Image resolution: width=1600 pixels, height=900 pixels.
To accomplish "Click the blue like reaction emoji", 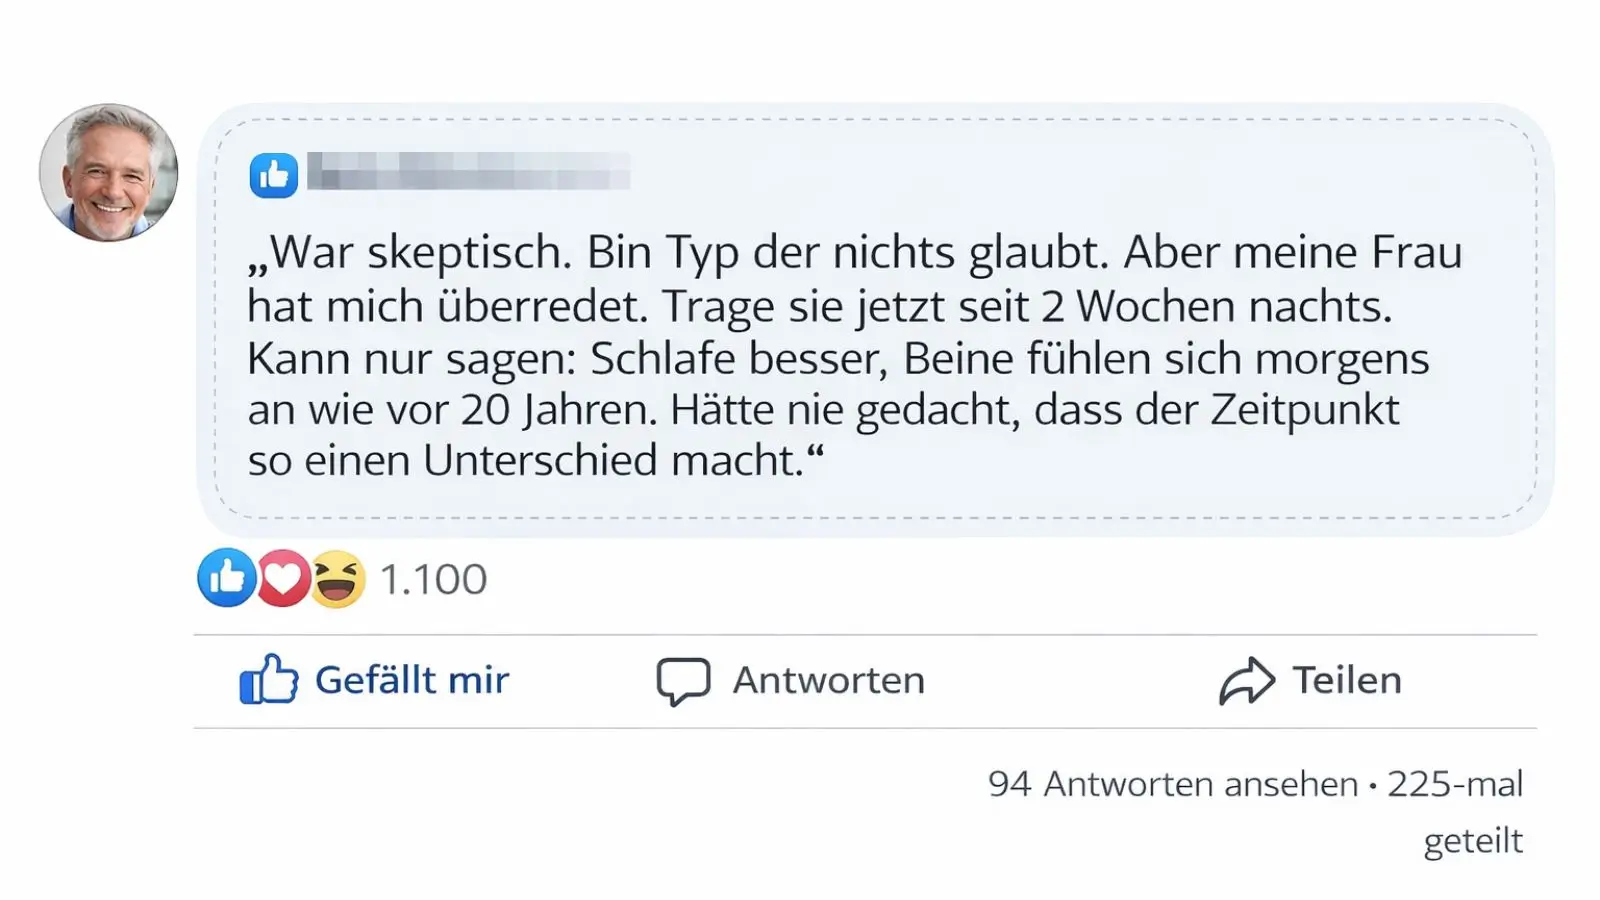I will click(x=227, y=578).
